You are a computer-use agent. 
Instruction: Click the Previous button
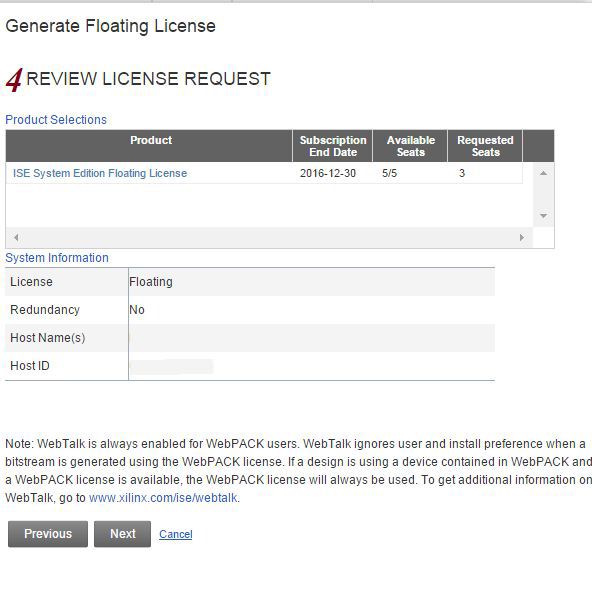pyautogui.click(x=48, y=534)
